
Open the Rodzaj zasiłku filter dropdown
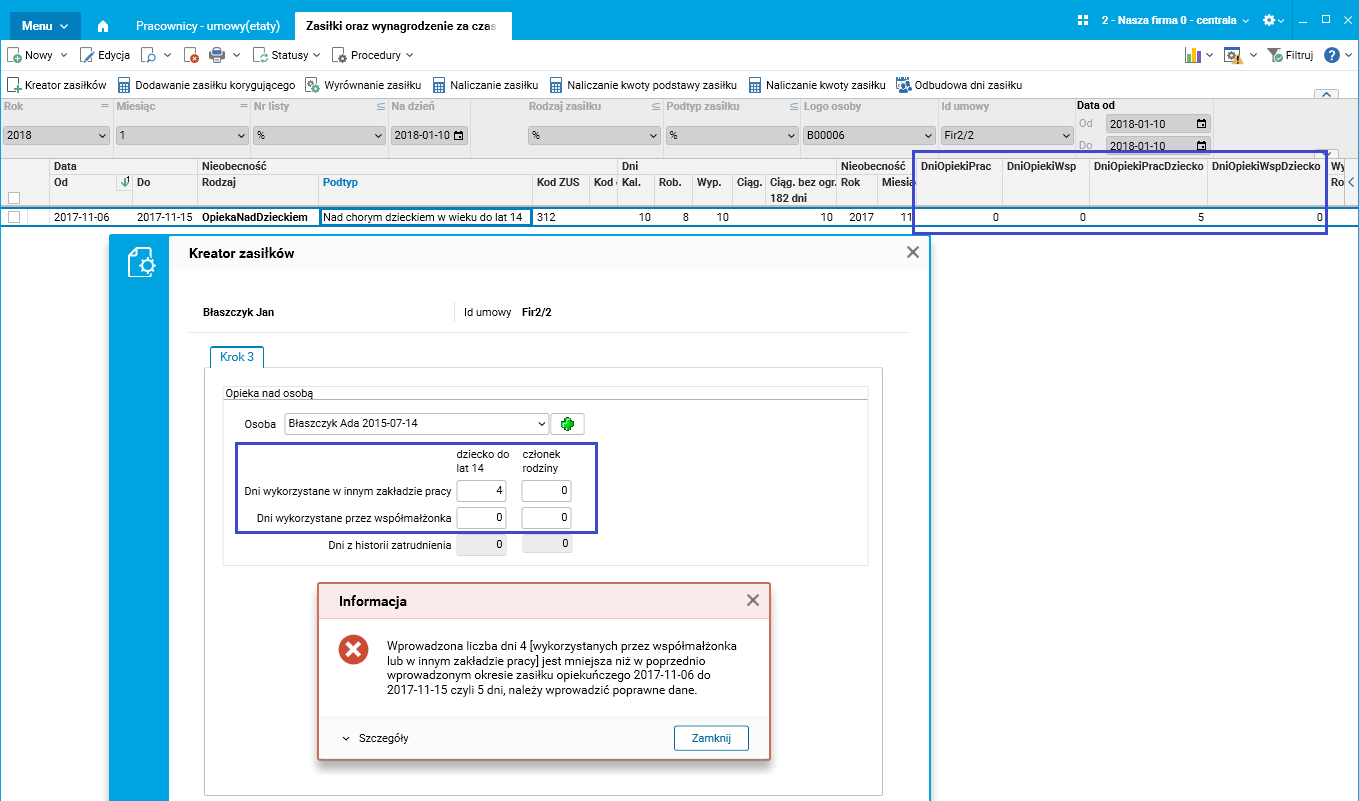595,135
